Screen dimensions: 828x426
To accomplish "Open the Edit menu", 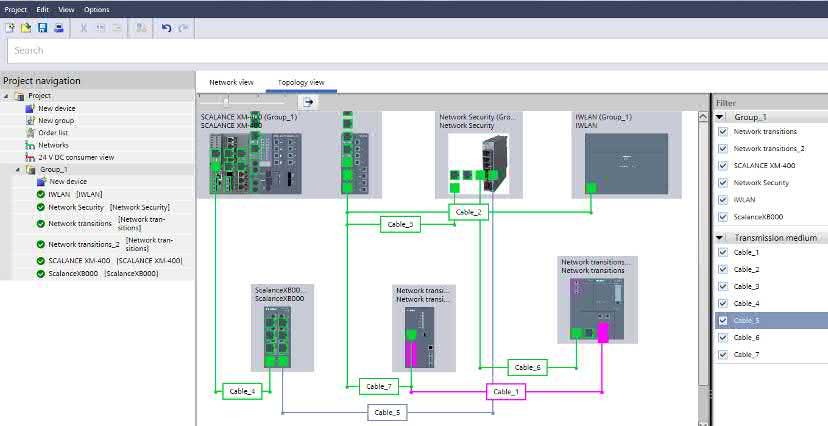I will tap(43, 10).
